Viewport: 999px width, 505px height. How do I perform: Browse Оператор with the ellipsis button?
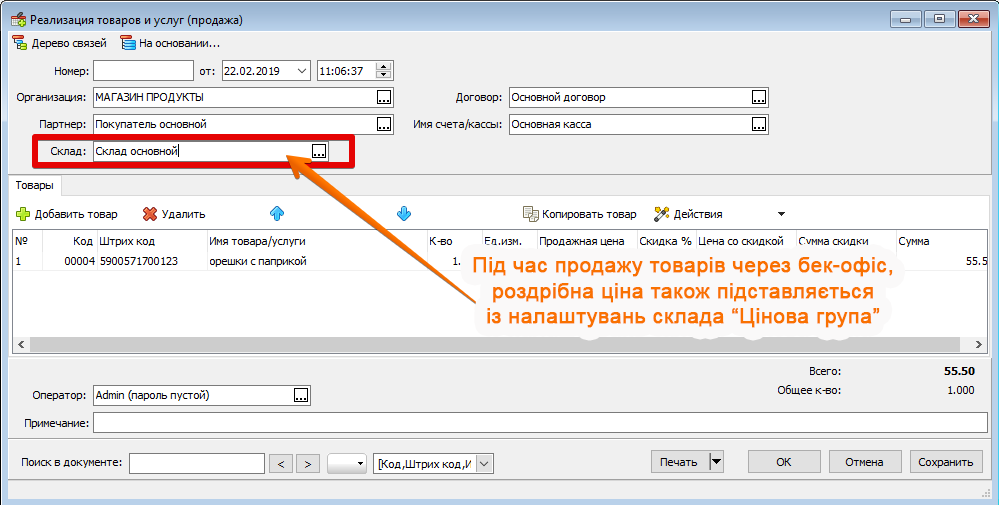301,395
